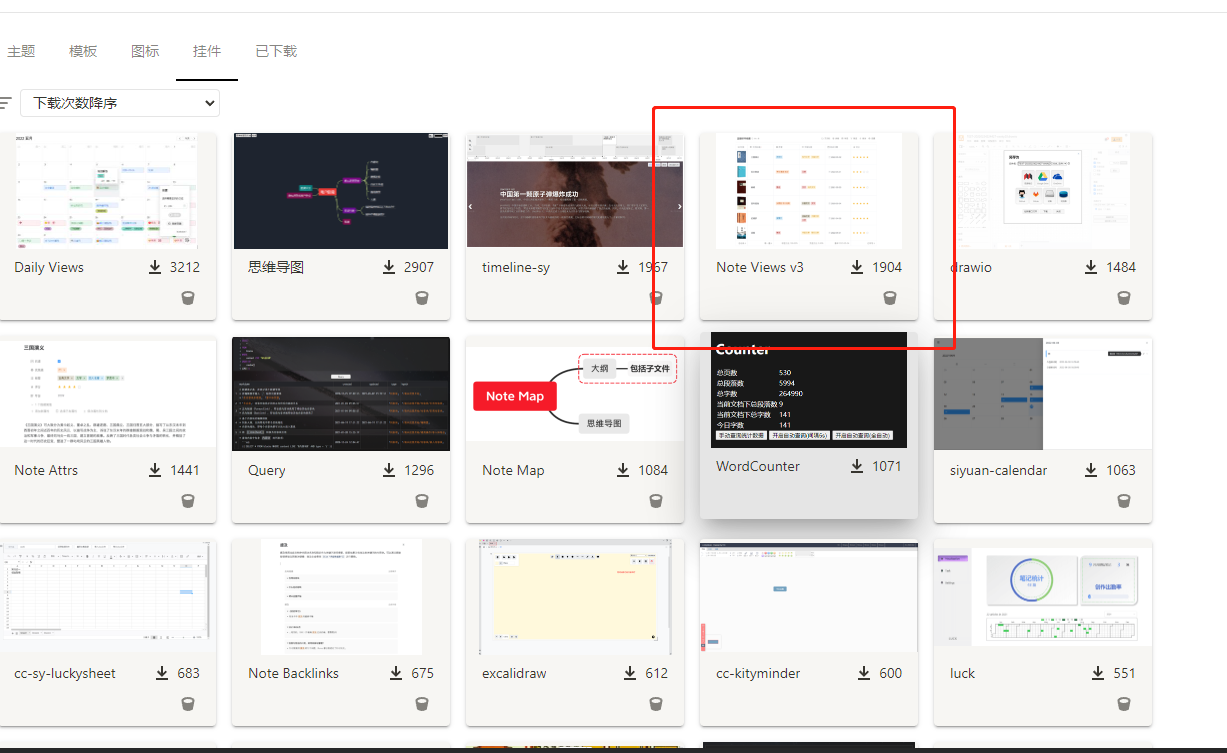Open the 思维导图 dark mind map thumbnail
The height and width of the screenshot is (753, 1227).
pyautogui.click(x=341, y=191)
